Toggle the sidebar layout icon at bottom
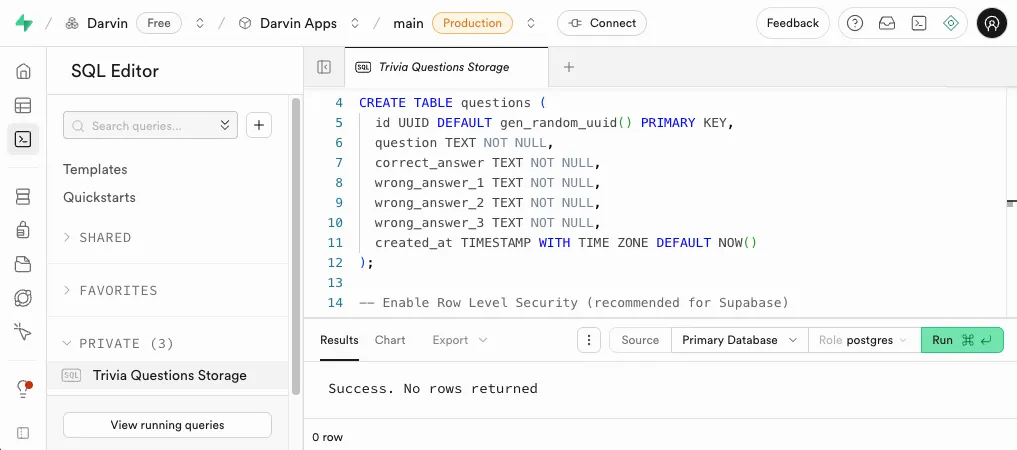Screen dimensions: 1017x450 coord(23,432)
